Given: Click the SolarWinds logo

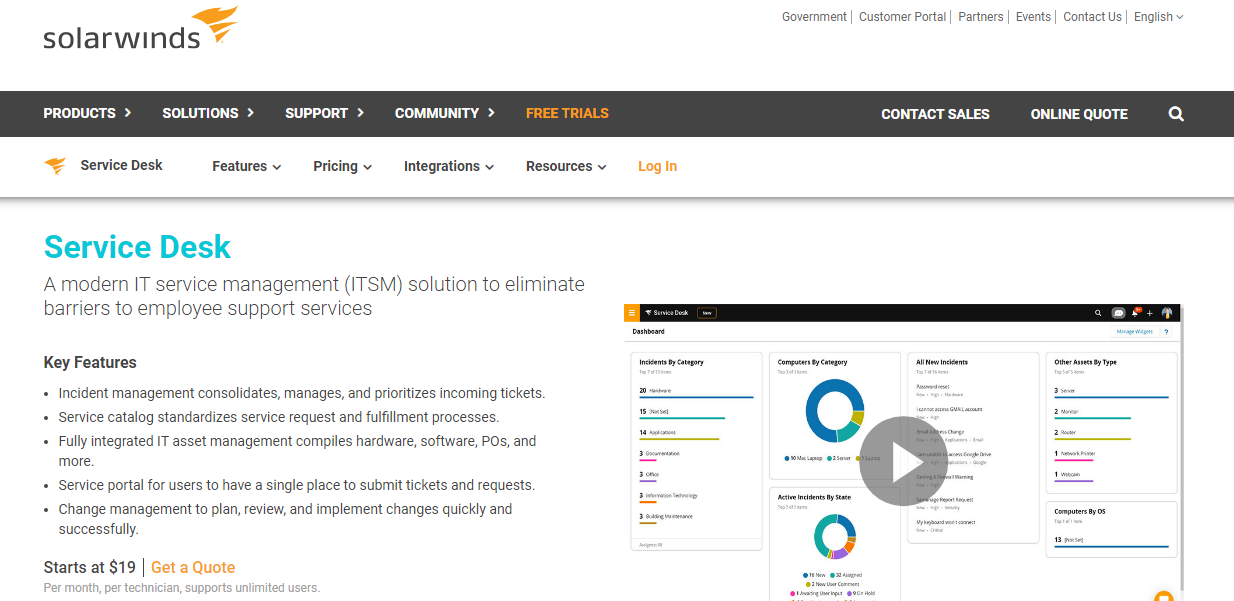Looking at the screenshot, I should 141,28.
